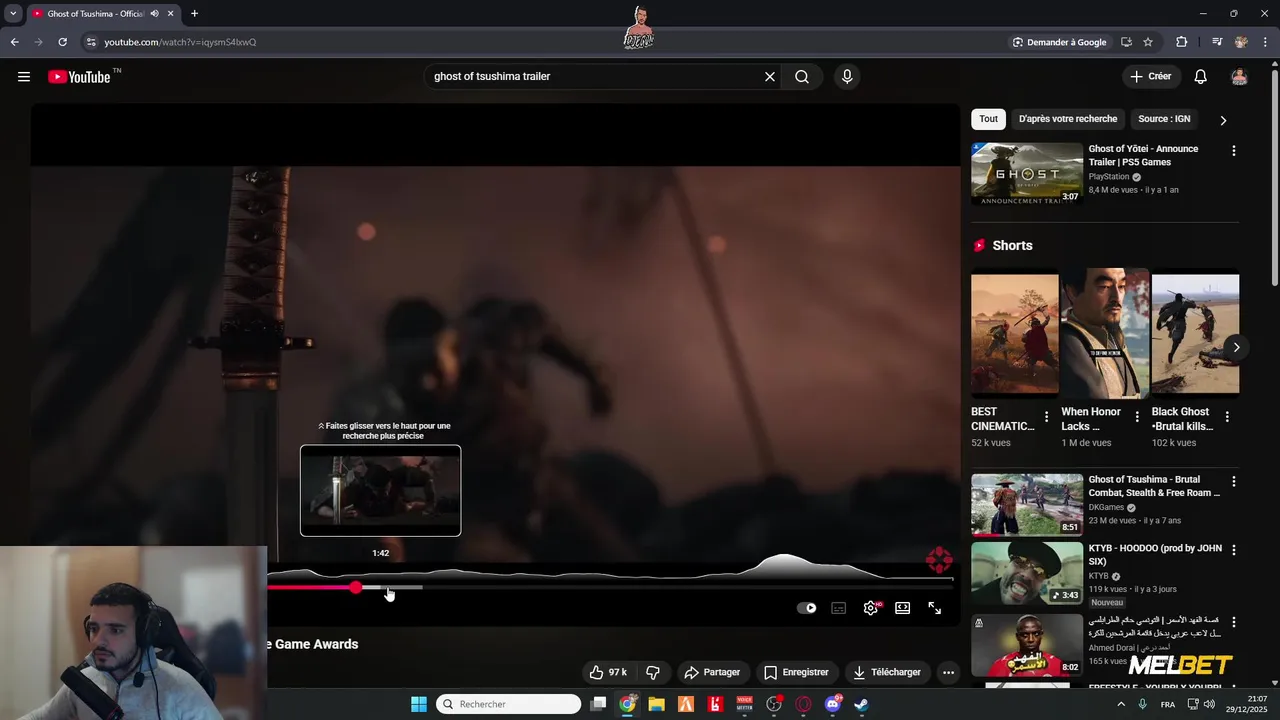The image size is (1280, 720).
Task: Select the Tout filter chip
Action: tap(988, 119)
